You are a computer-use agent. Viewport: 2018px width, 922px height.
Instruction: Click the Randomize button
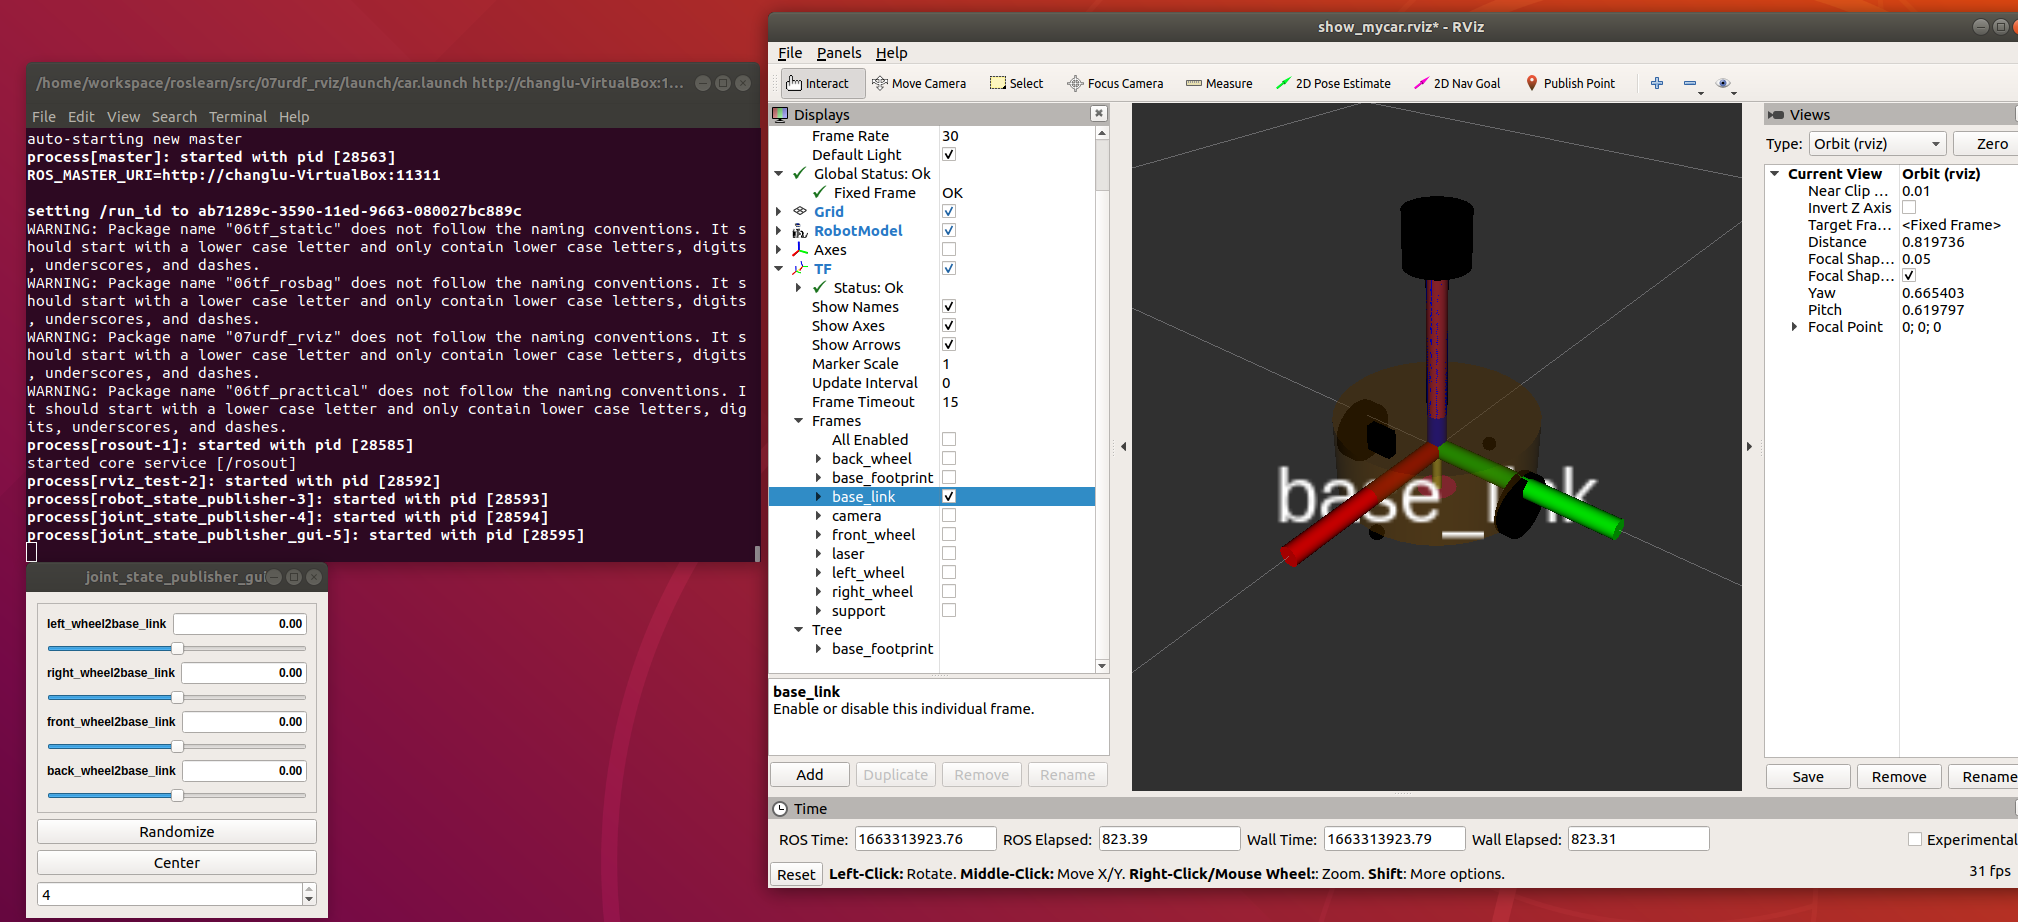tap(177, 832)
